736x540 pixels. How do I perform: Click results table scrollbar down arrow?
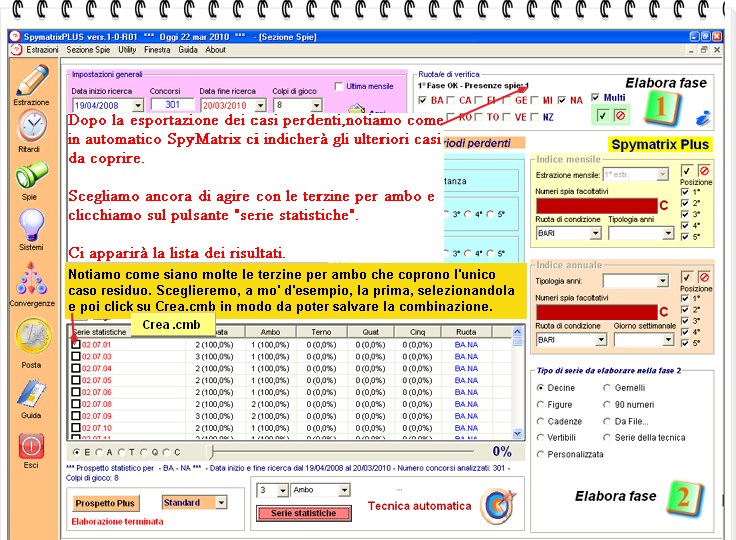click(517, 433)
